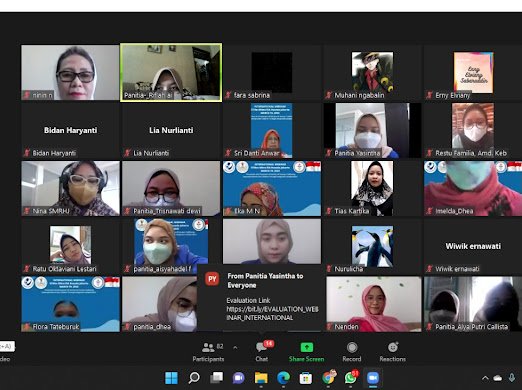Screen dimensions: 522x390
Task: Click the green Share Screen icon
Action: pyautogui.click(x=306, y=347)
